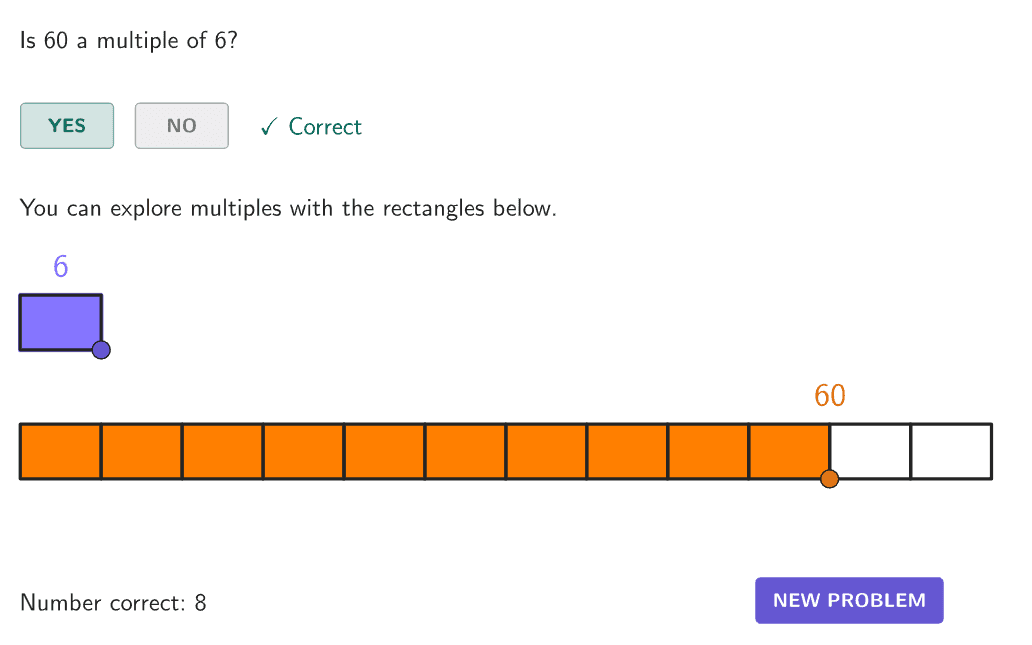
Task: Click the purple number 6 label
Action: coord(61,267)
